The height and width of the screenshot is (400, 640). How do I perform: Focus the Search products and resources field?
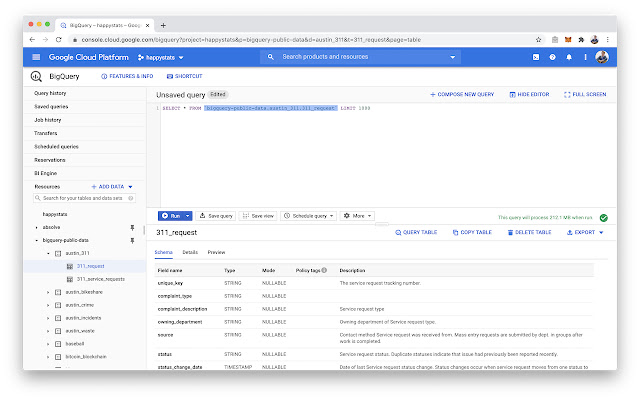pos(360,57)
